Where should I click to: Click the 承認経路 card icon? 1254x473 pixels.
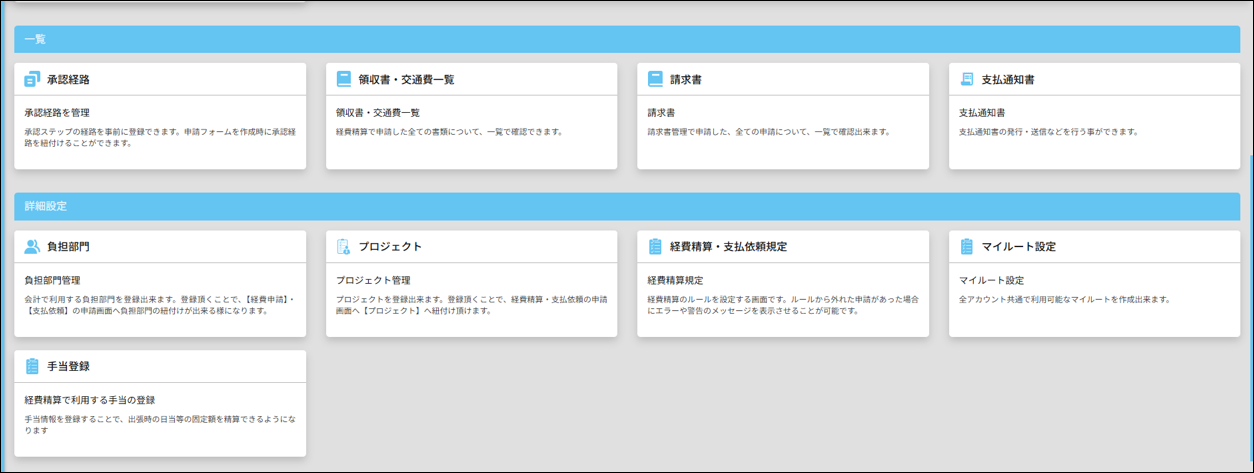pyautogui.click(x=32, y=79)
